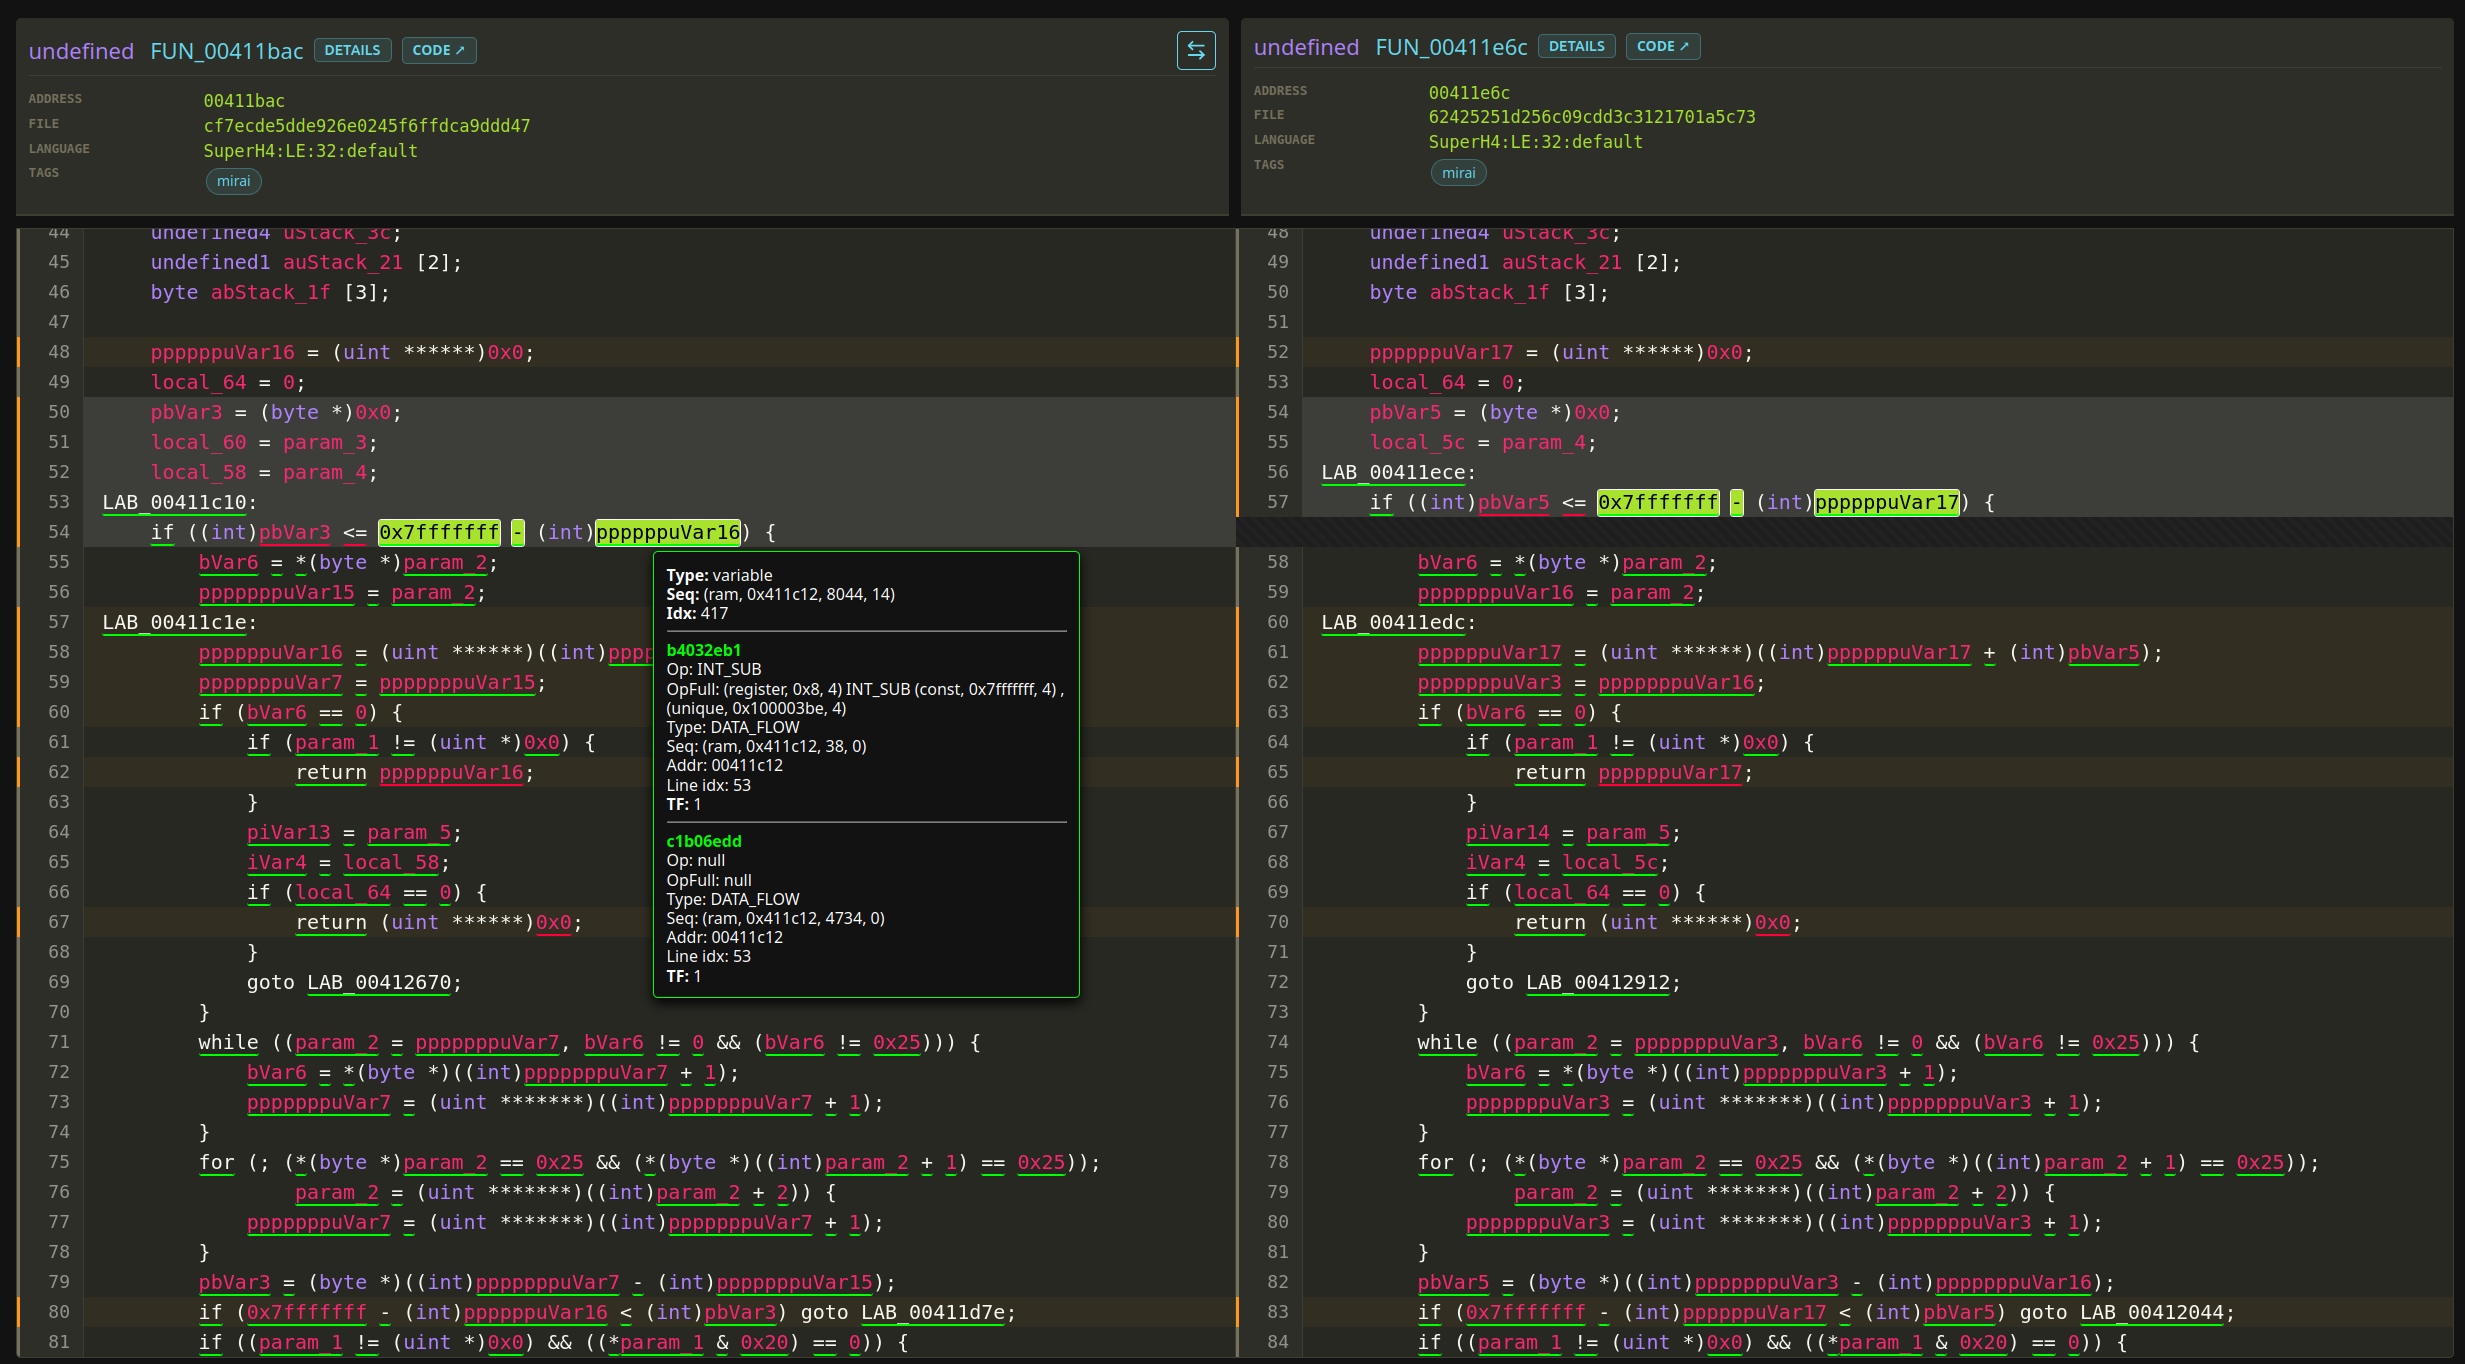Click the mirai tag in right panel
Screen dimensions: 2465x1364
click(x=1458, y=173)
